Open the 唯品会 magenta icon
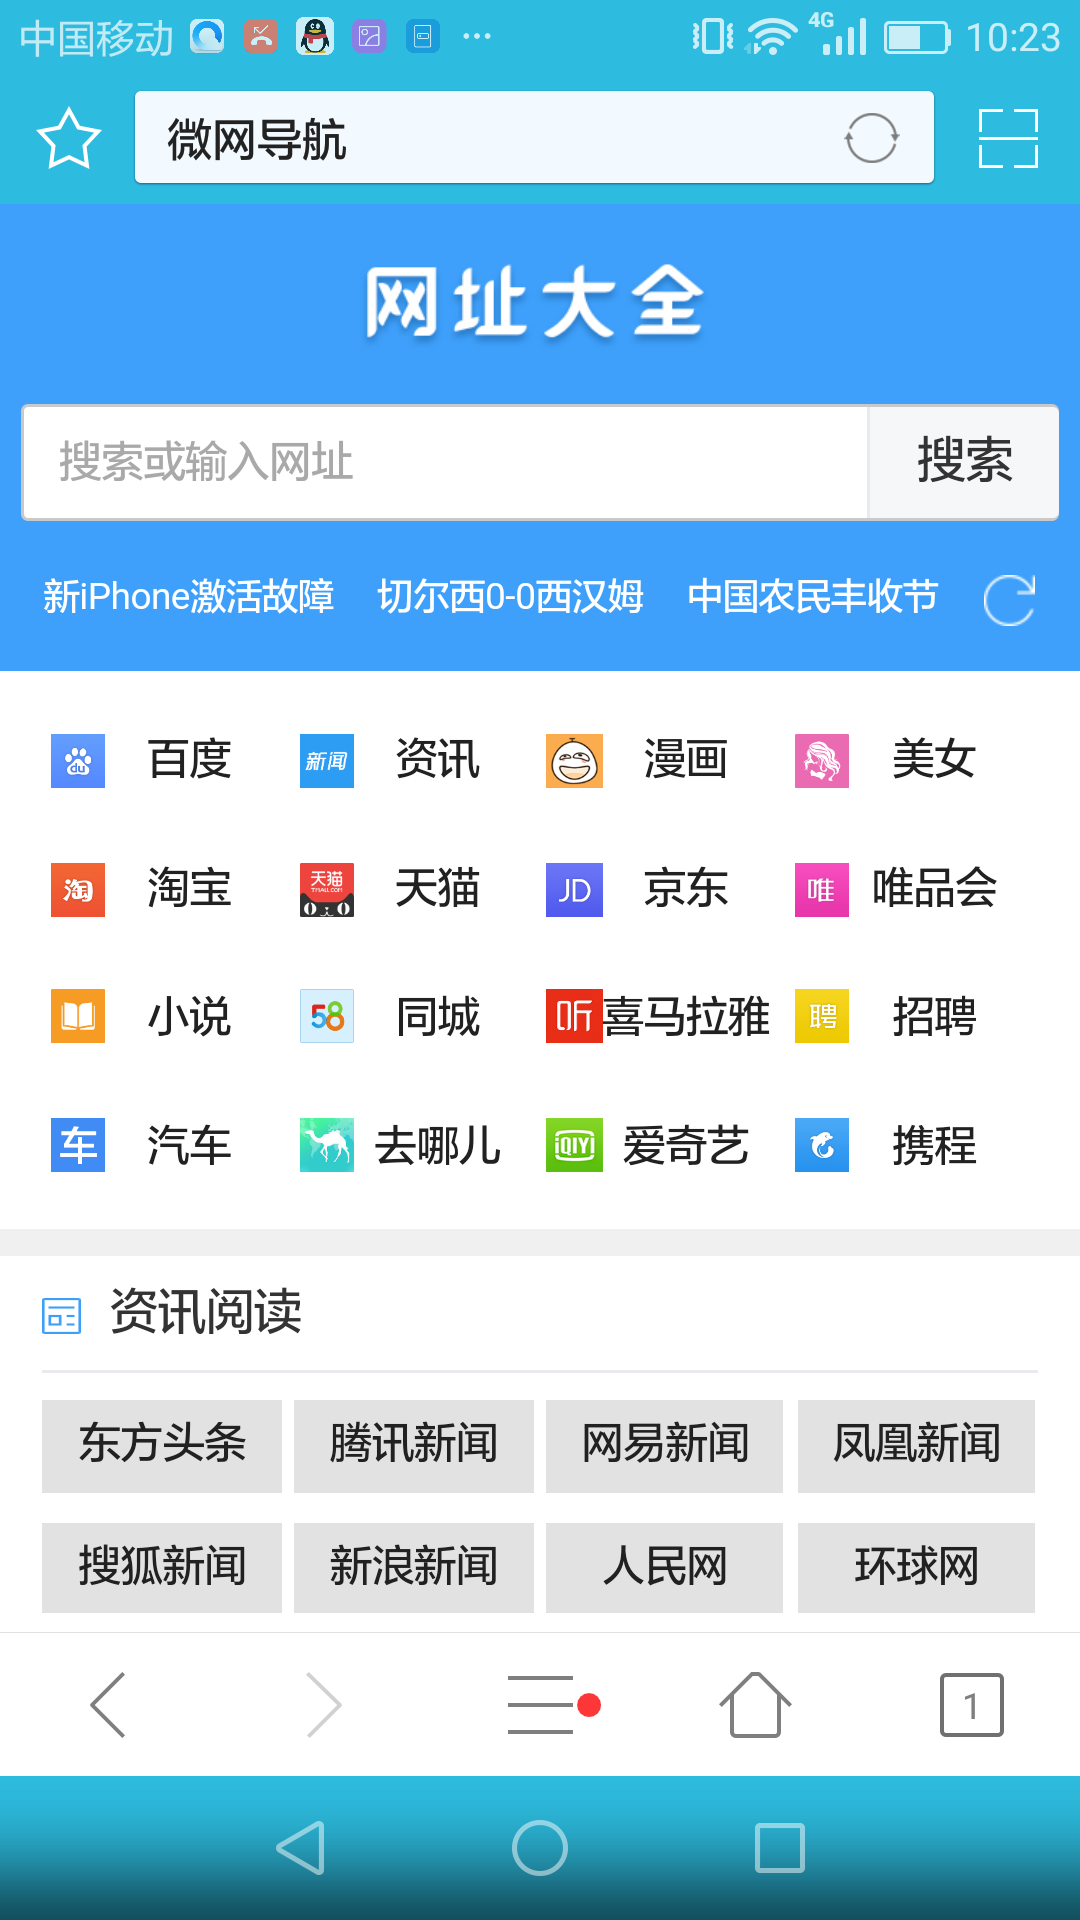This screenshot has width=1080, height=1920. [822, 890]
